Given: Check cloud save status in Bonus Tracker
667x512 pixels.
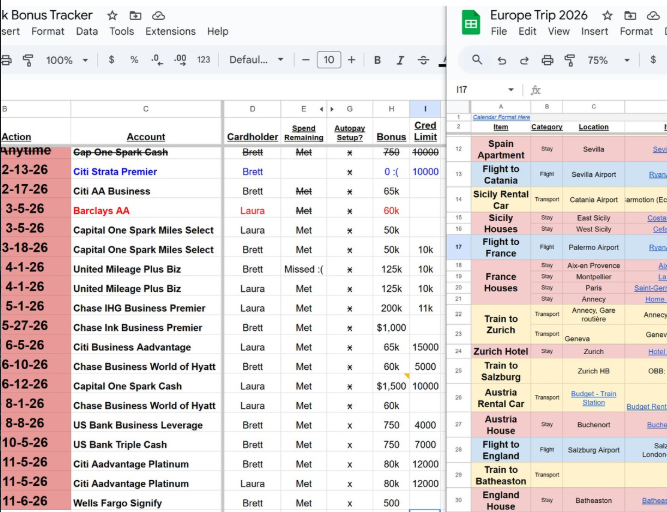Looking at the screenshot, I should (x=158, y=16).
